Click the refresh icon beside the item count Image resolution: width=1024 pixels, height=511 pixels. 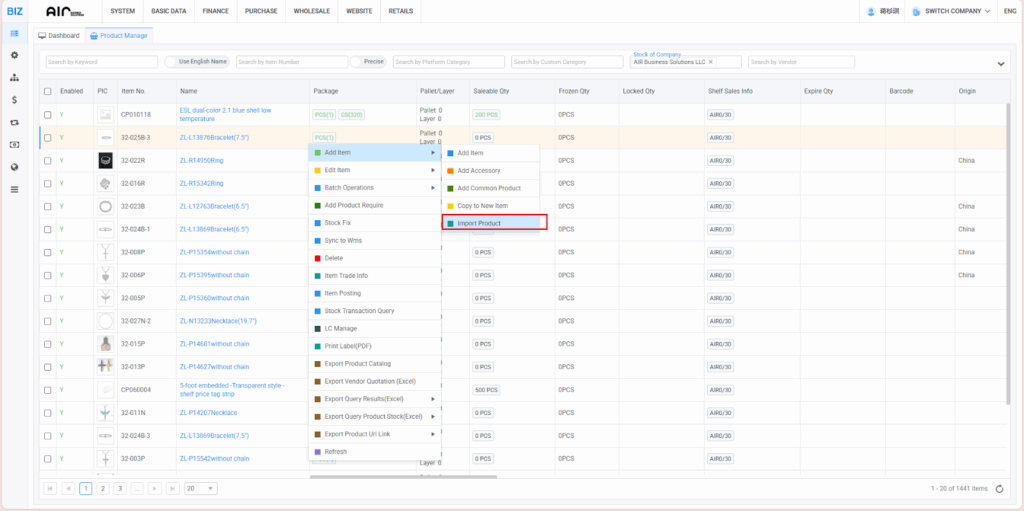click(999, 488)
